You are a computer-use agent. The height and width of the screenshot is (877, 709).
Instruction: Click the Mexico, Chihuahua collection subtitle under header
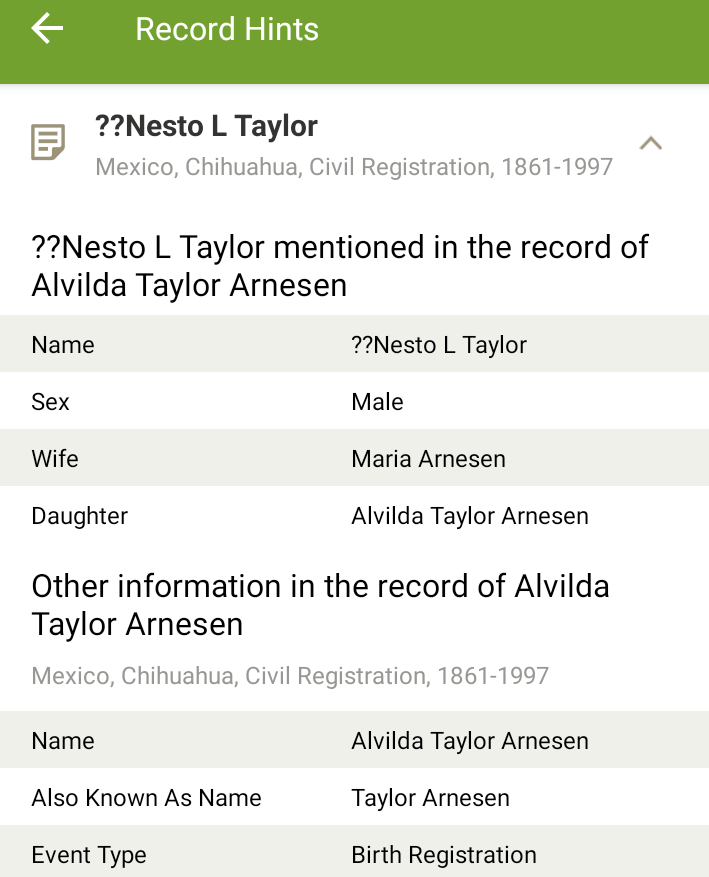(x=354, y=166)
